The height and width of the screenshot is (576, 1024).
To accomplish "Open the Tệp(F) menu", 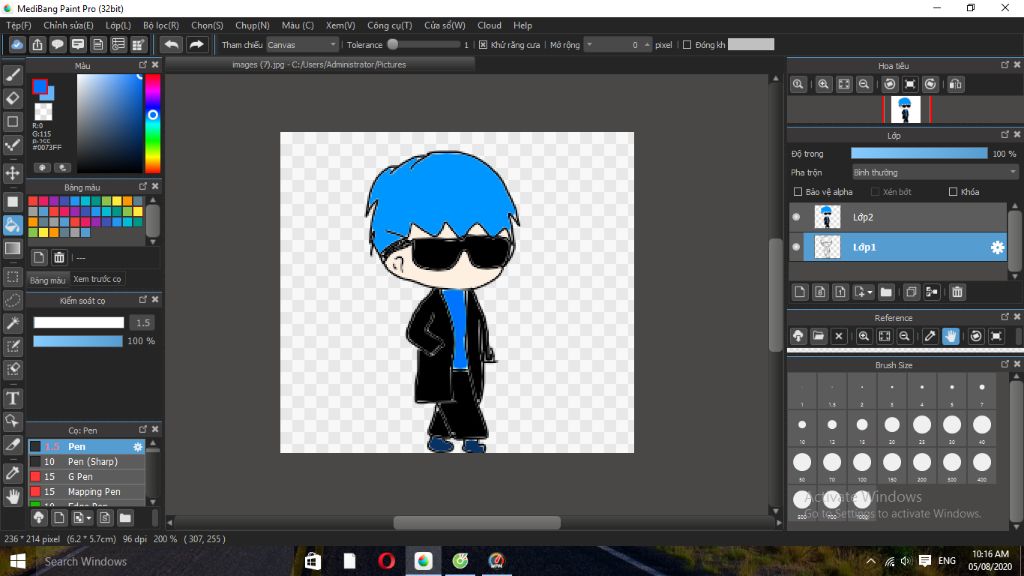I will click(18, 25).
